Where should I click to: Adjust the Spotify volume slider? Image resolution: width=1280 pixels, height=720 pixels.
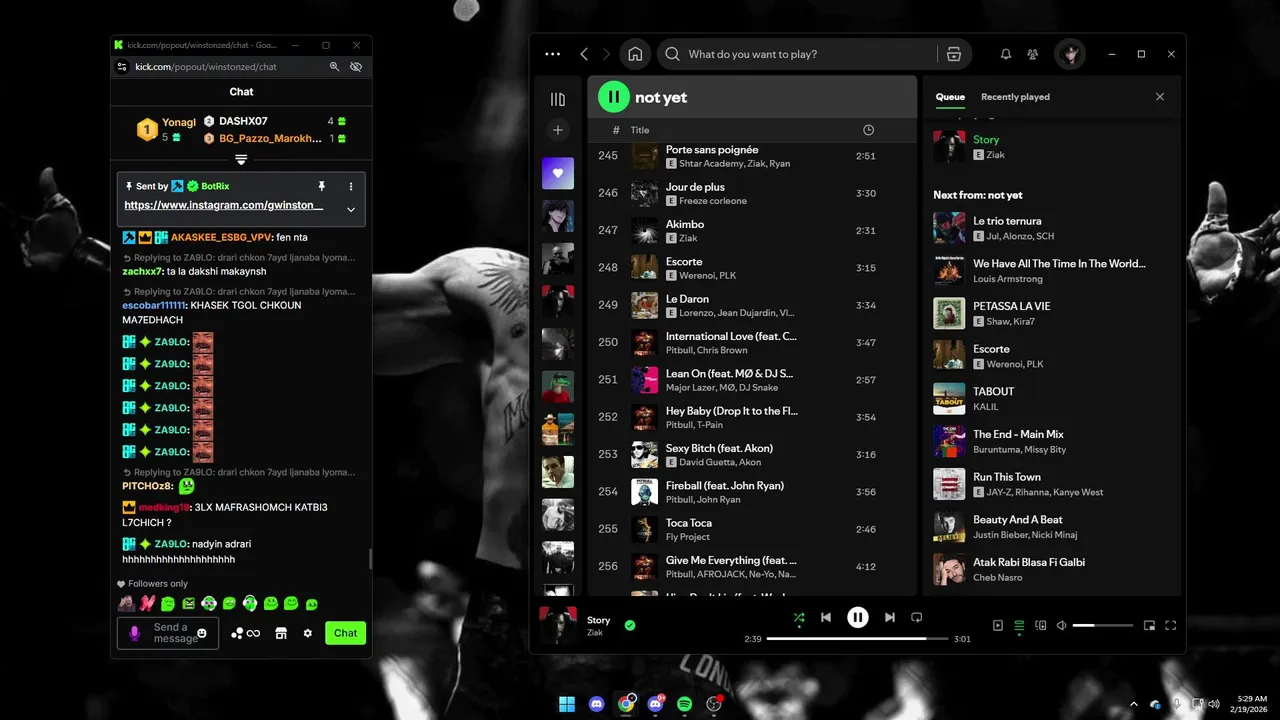1103,626
